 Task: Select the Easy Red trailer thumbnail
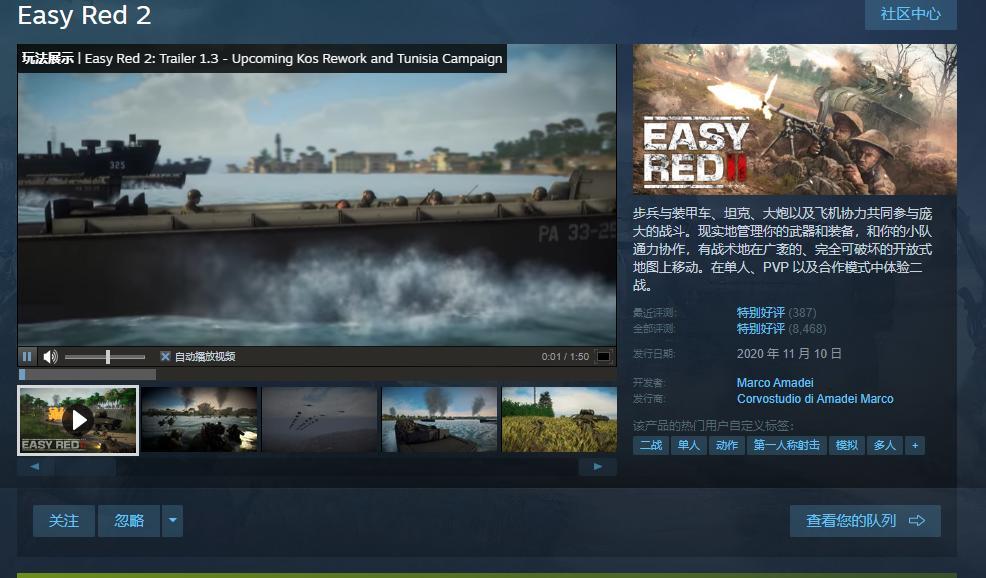coord(78,420)
